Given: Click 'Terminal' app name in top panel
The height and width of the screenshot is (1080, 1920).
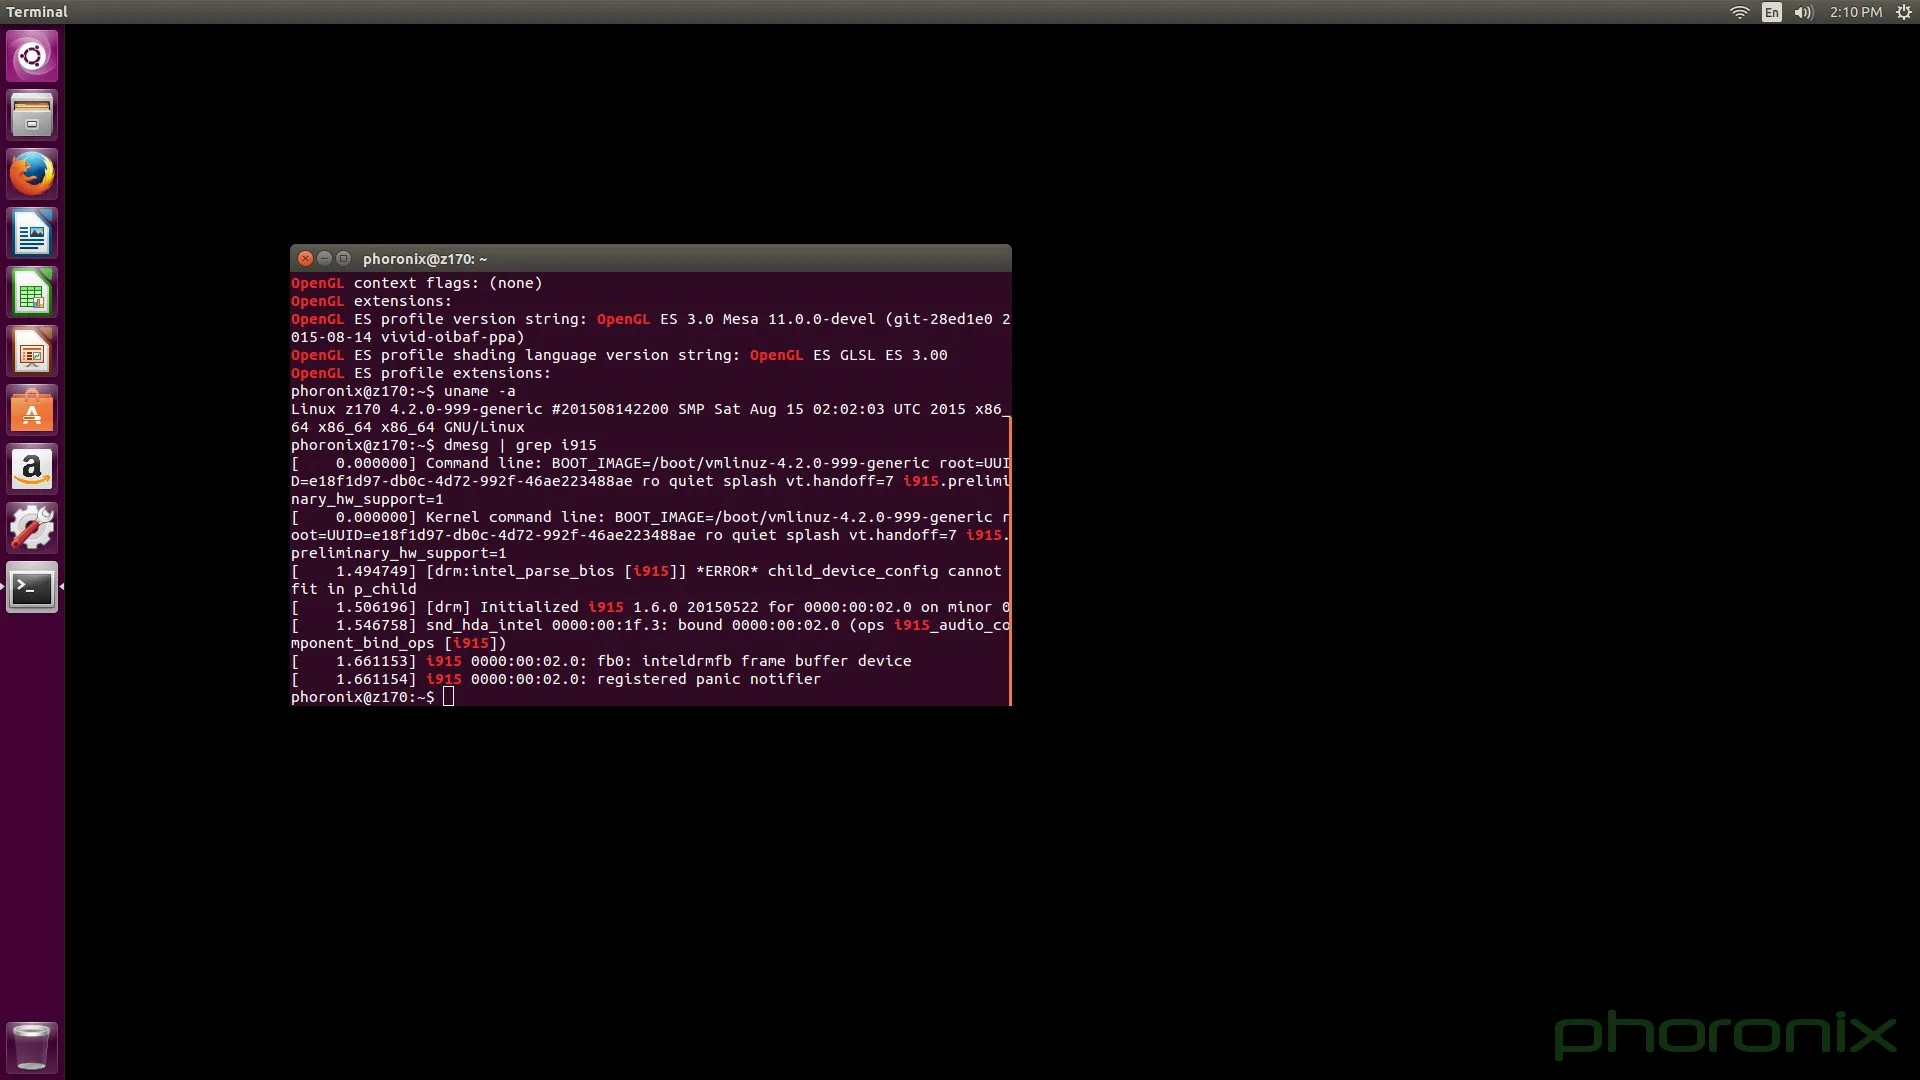Looking at the screenshot, I should [37, 12].
